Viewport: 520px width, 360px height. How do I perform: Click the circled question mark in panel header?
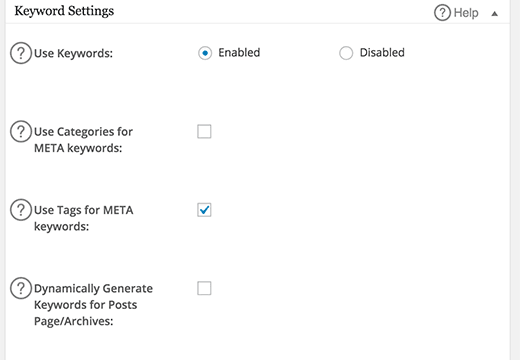coord(442,13)
